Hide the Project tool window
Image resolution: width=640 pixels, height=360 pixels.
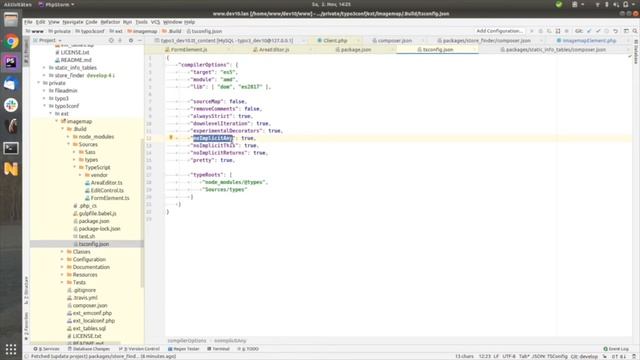(x=140, y=40)
